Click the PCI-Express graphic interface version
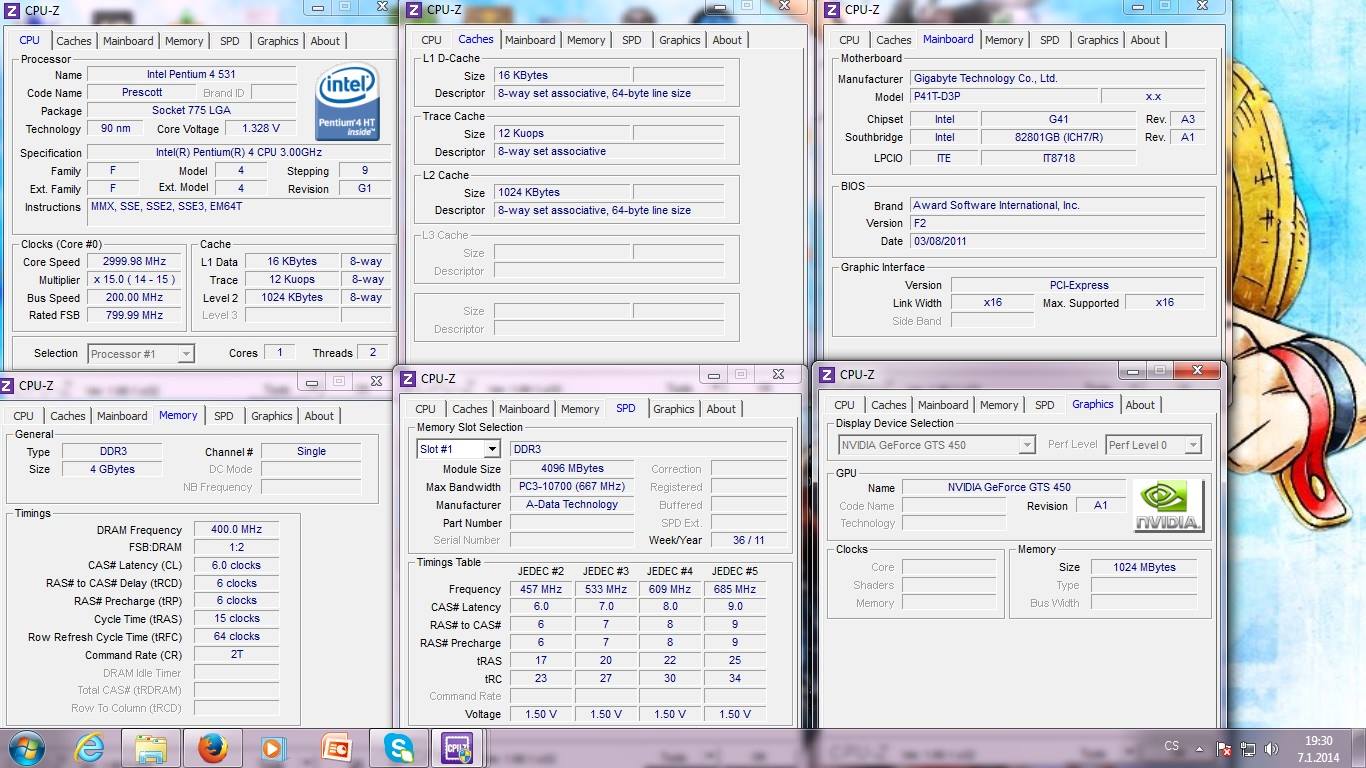 click(1078, 285)
